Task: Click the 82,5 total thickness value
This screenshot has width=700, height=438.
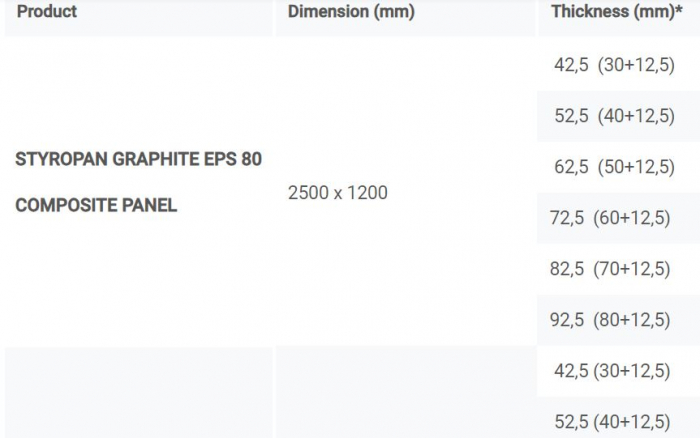Action: [567, 269]
